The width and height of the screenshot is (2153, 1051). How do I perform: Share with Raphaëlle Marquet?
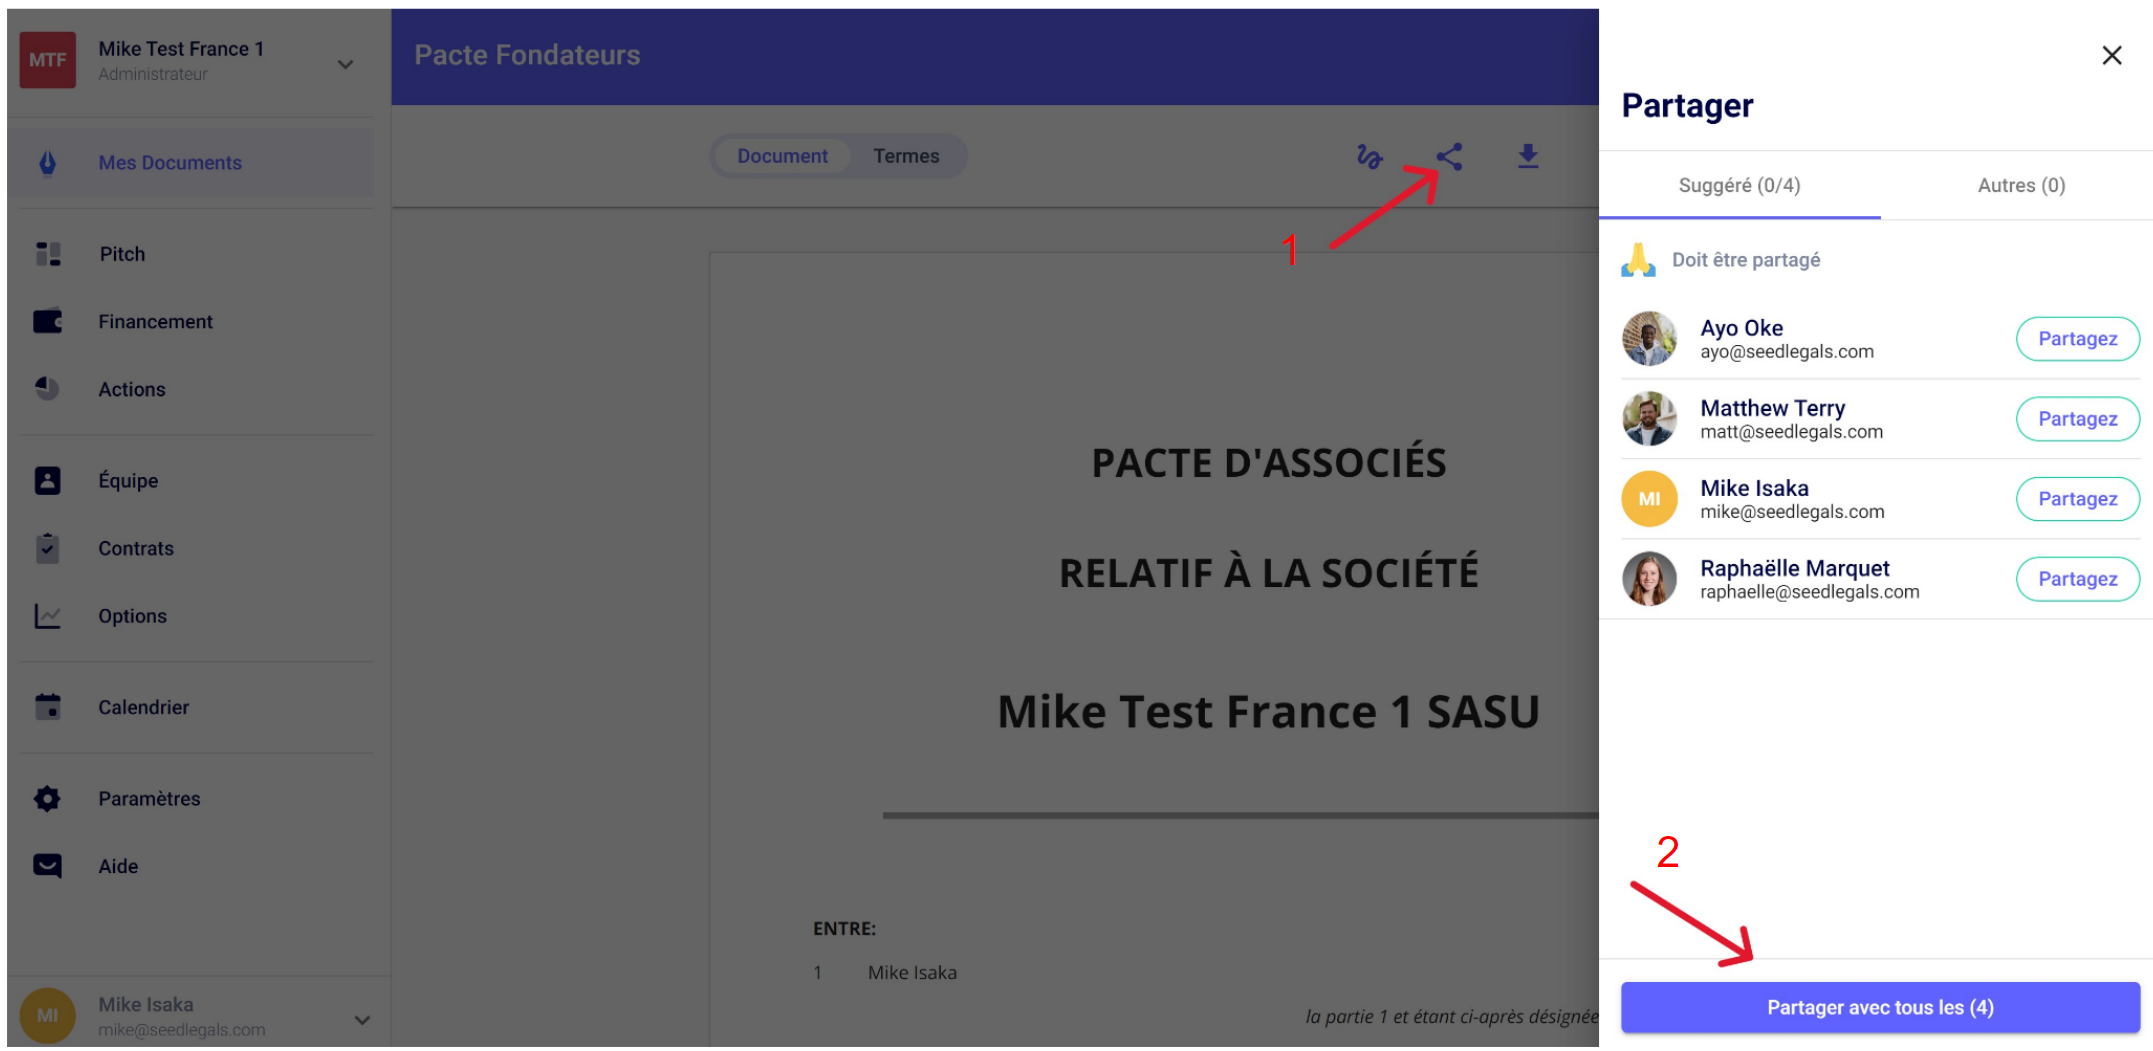(2077, 580)
